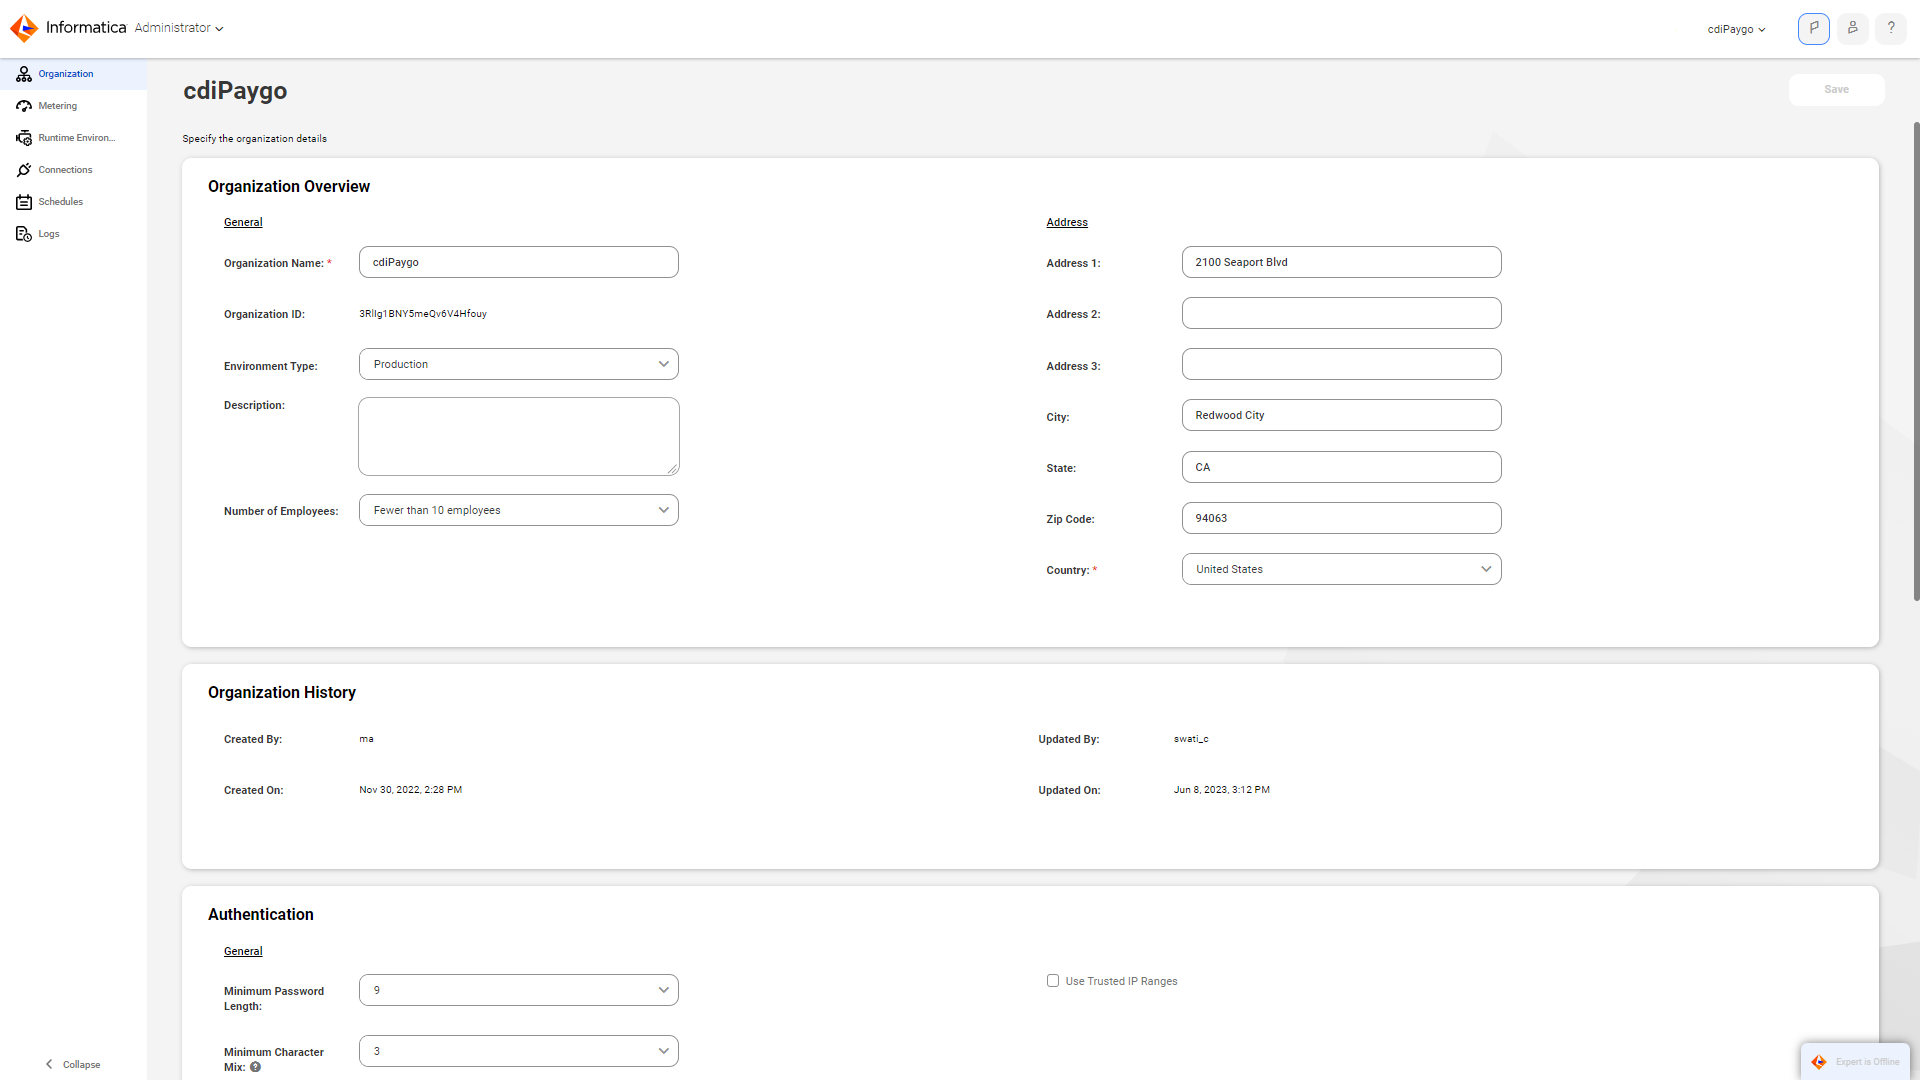This screenshot has width=1920, height=1080.
Task: Click the Organization ID value 3RIlg1BNY5meQv6V4Hfouy
Action: click(423, 314)
